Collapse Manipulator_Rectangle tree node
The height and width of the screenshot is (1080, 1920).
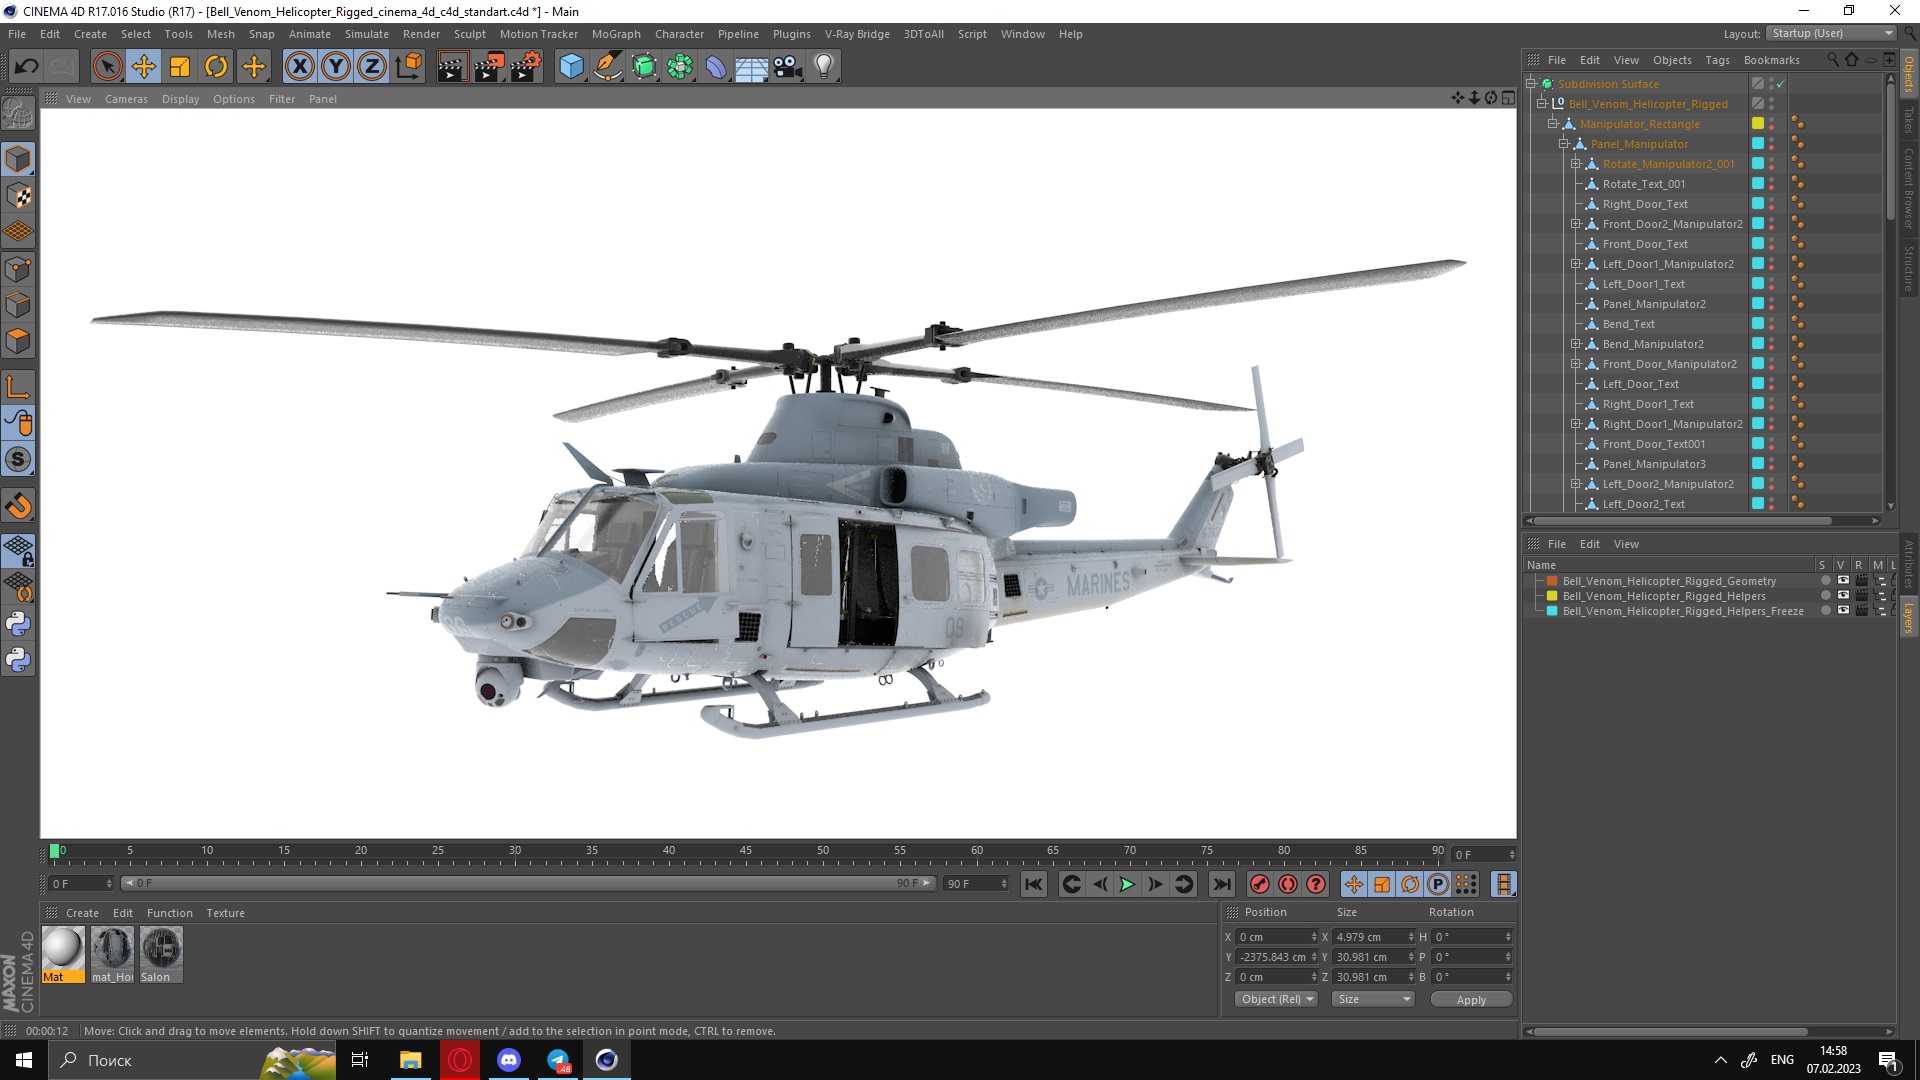[1552, 124]
